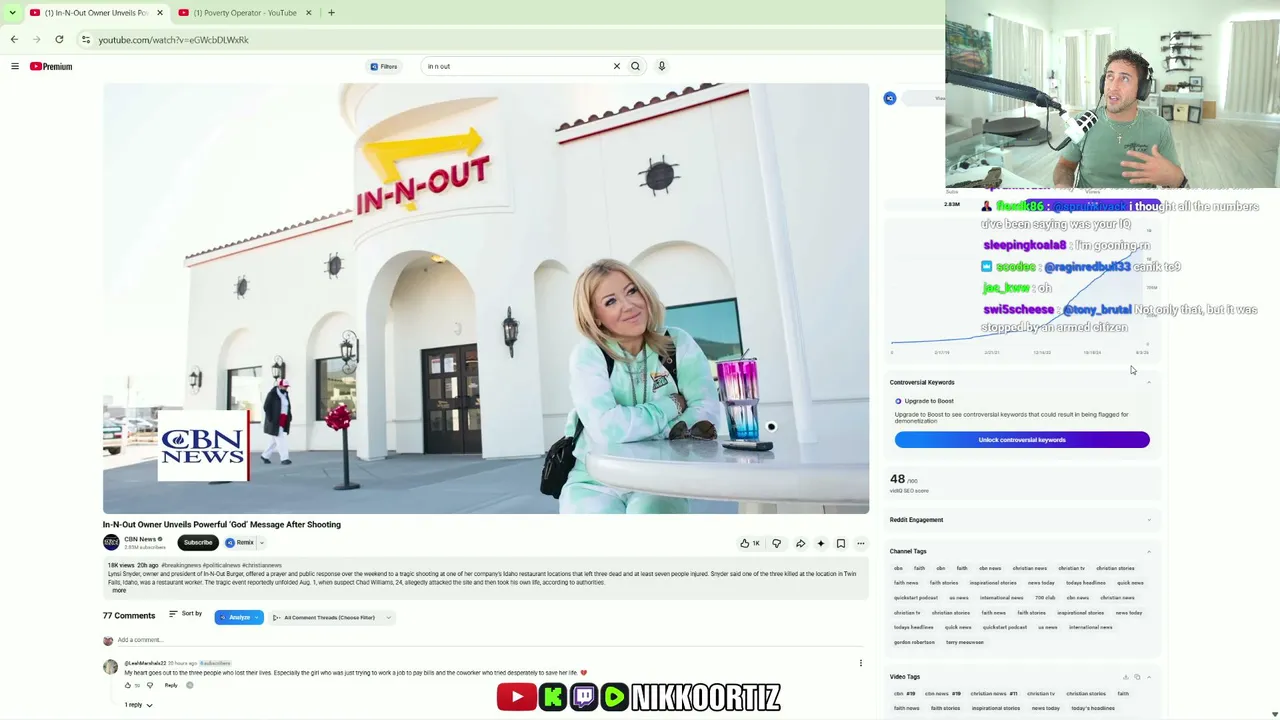The height and width of the screenshot is (720, 1280).
Task: Click the search magnifier button
Action: (635, 66)
